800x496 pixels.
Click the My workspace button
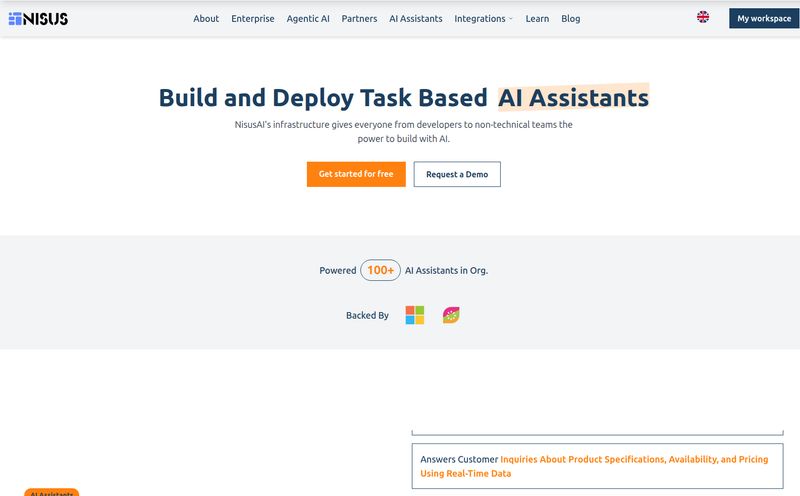(764, 18)
